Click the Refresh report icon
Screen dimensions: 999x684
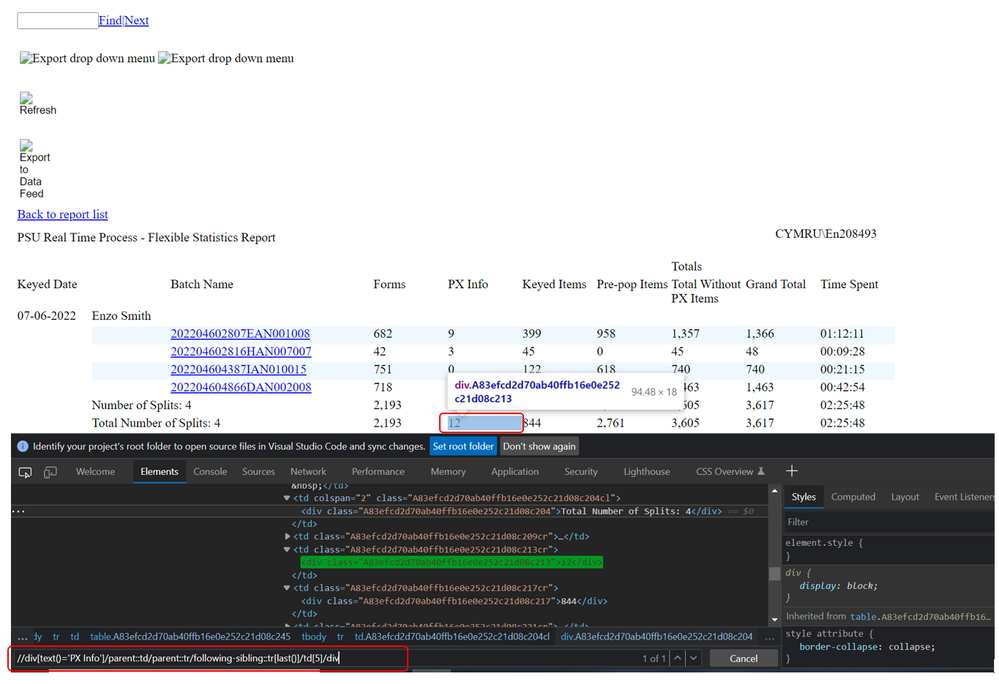37,104
